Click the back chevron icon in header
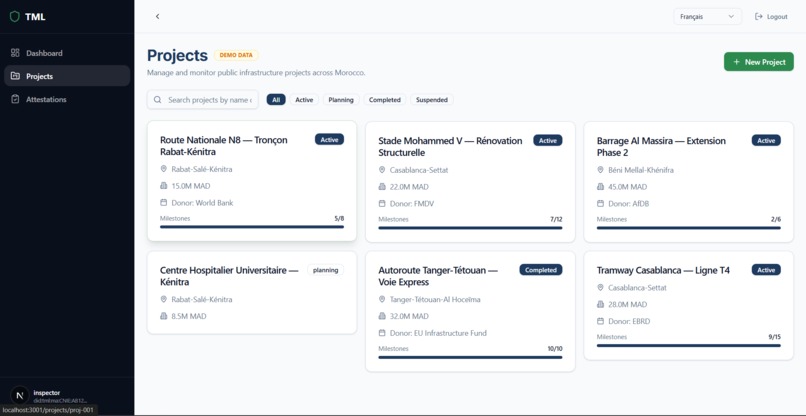Image resolution: width=806 pixels, height=416 pixels. [x=157, y=16]
